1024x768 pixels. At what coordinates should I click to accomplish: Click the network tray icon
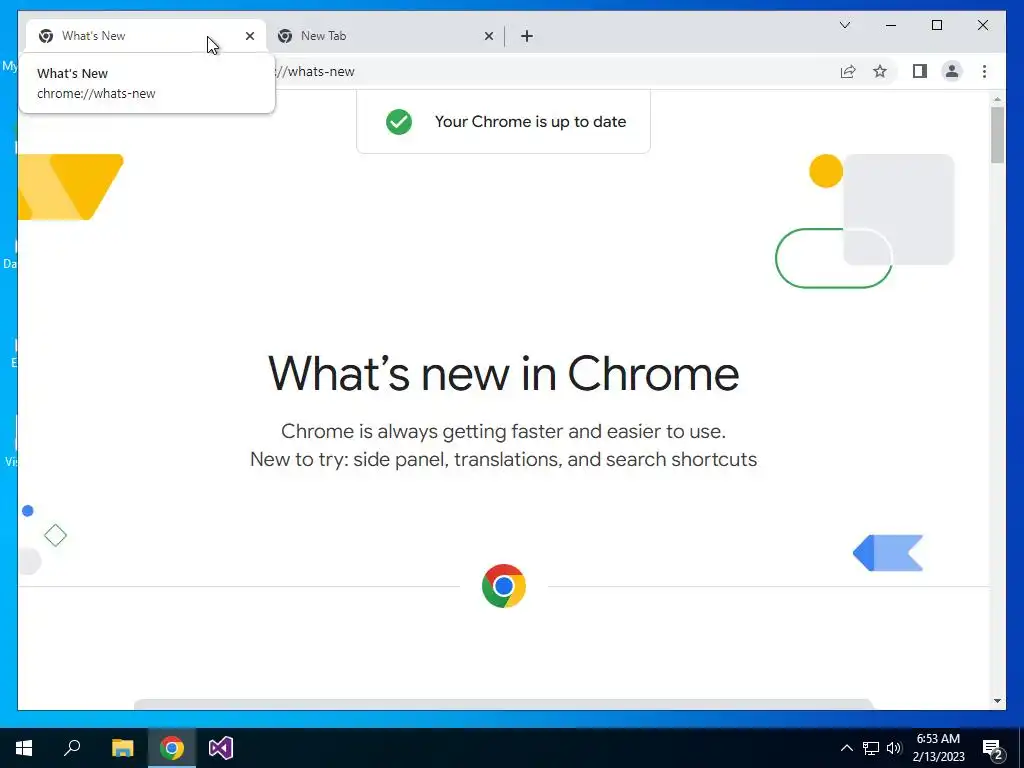point(871,748)
